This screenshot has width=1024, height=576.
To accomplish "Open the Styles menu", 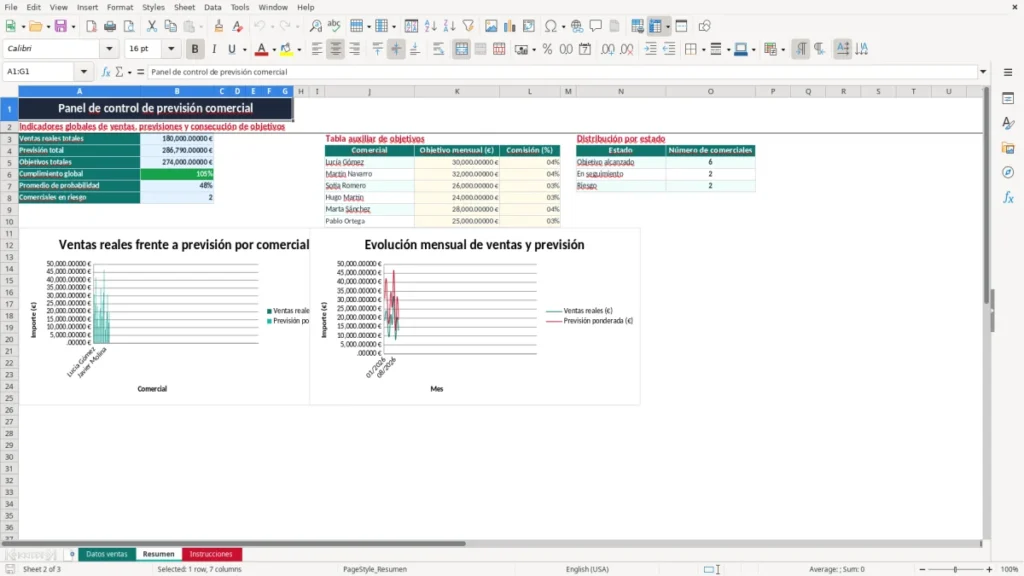I will click(x=153, y=7).
